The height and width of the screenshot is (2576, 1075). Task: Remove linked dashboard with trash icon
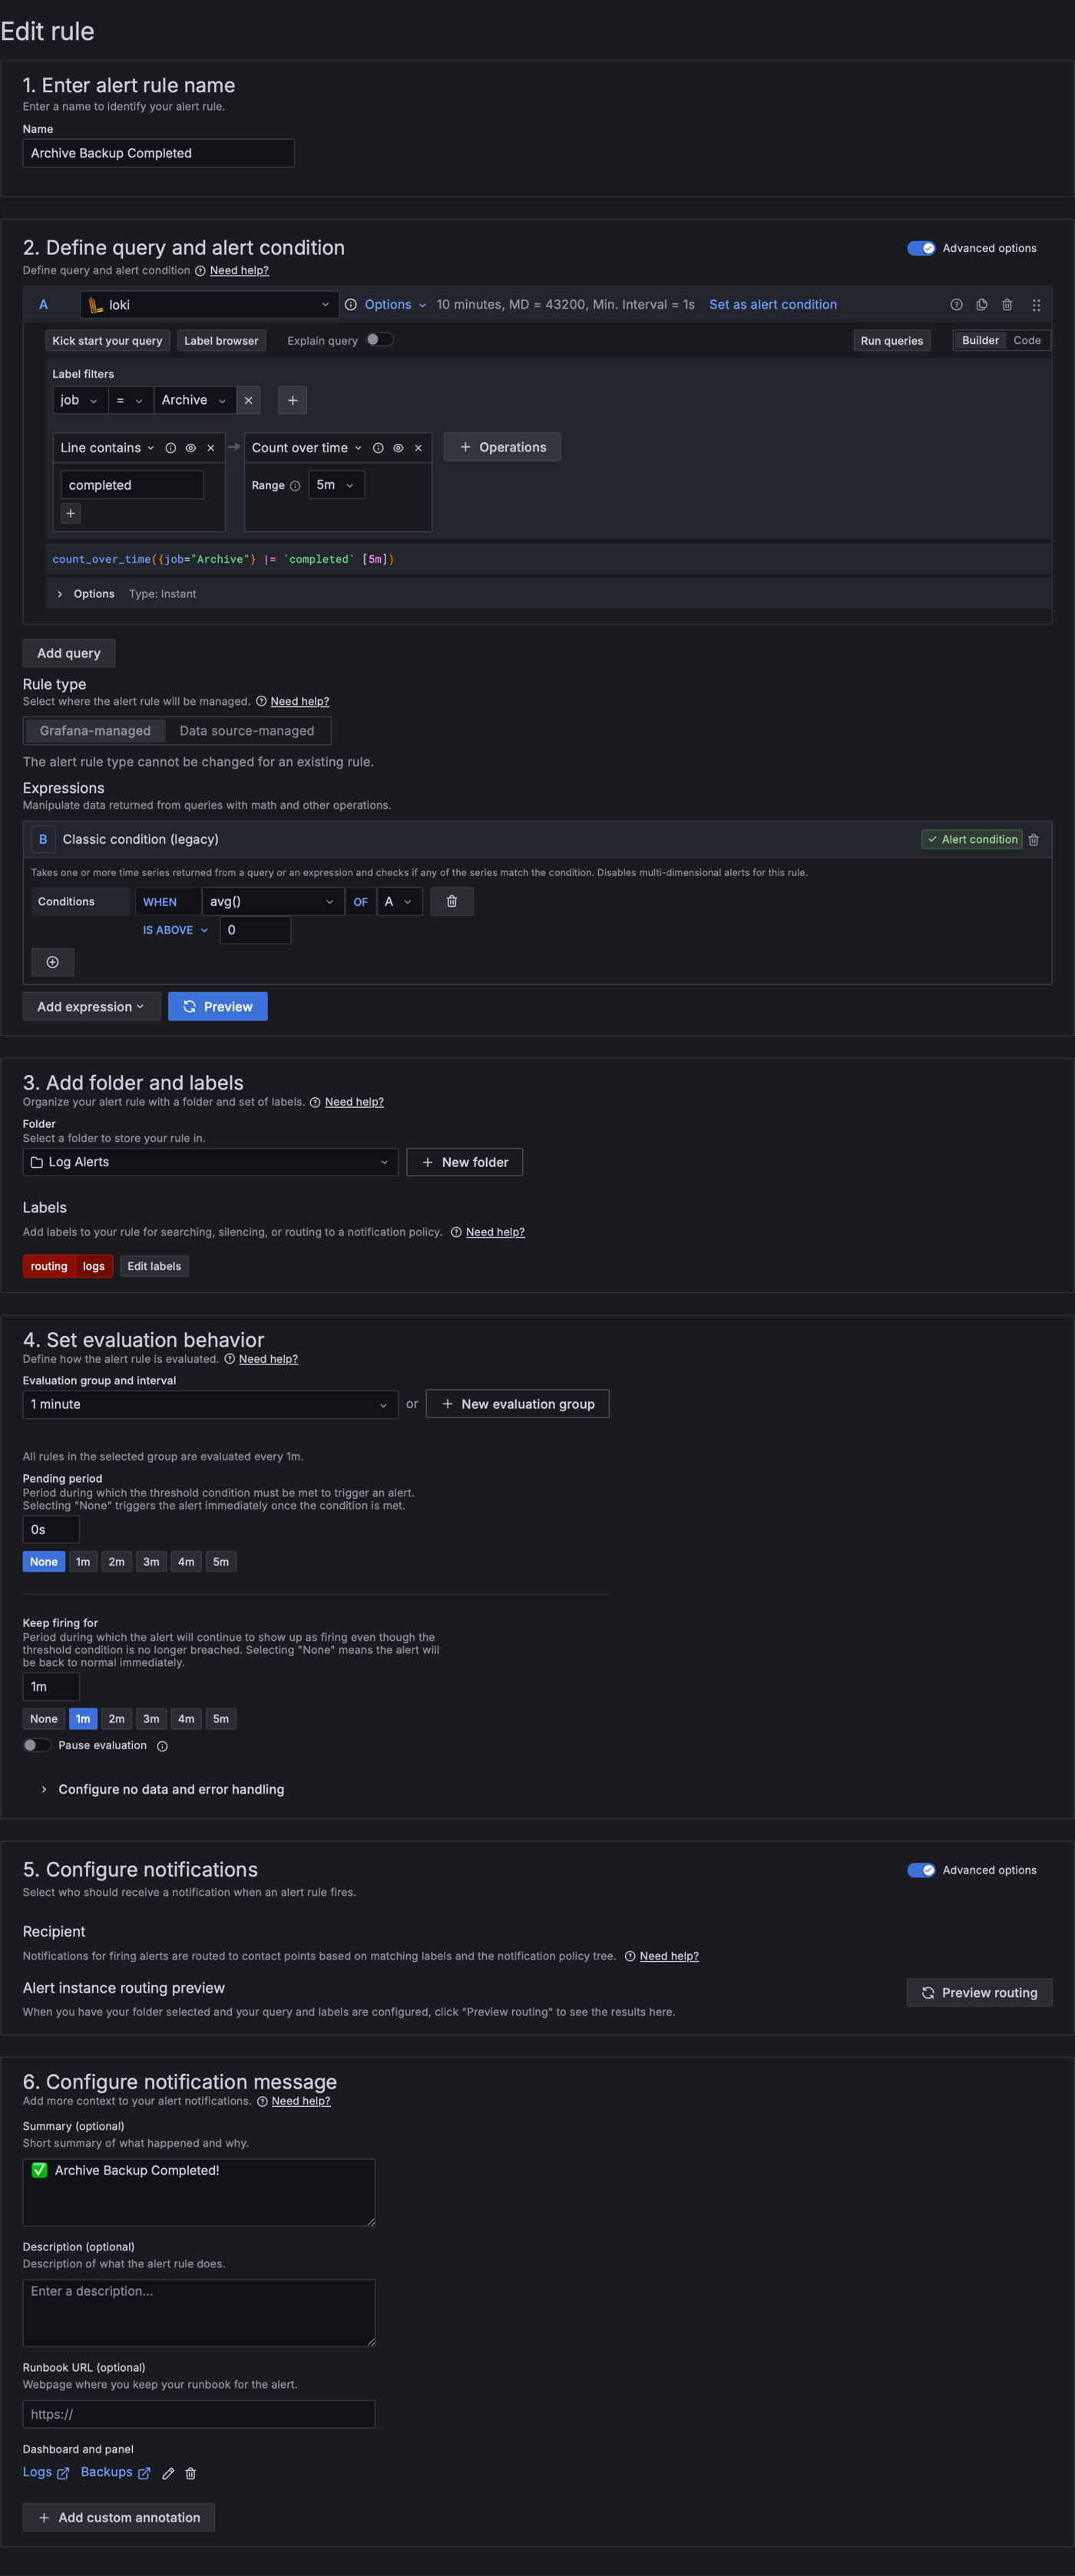click(191, 2473)
